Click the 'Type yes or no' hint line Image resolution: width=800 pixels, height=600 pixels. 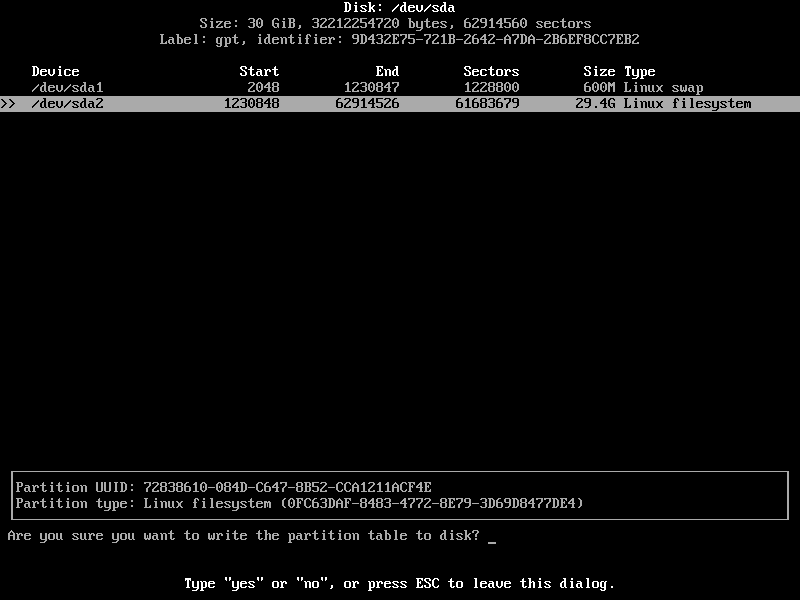point(399,584)
